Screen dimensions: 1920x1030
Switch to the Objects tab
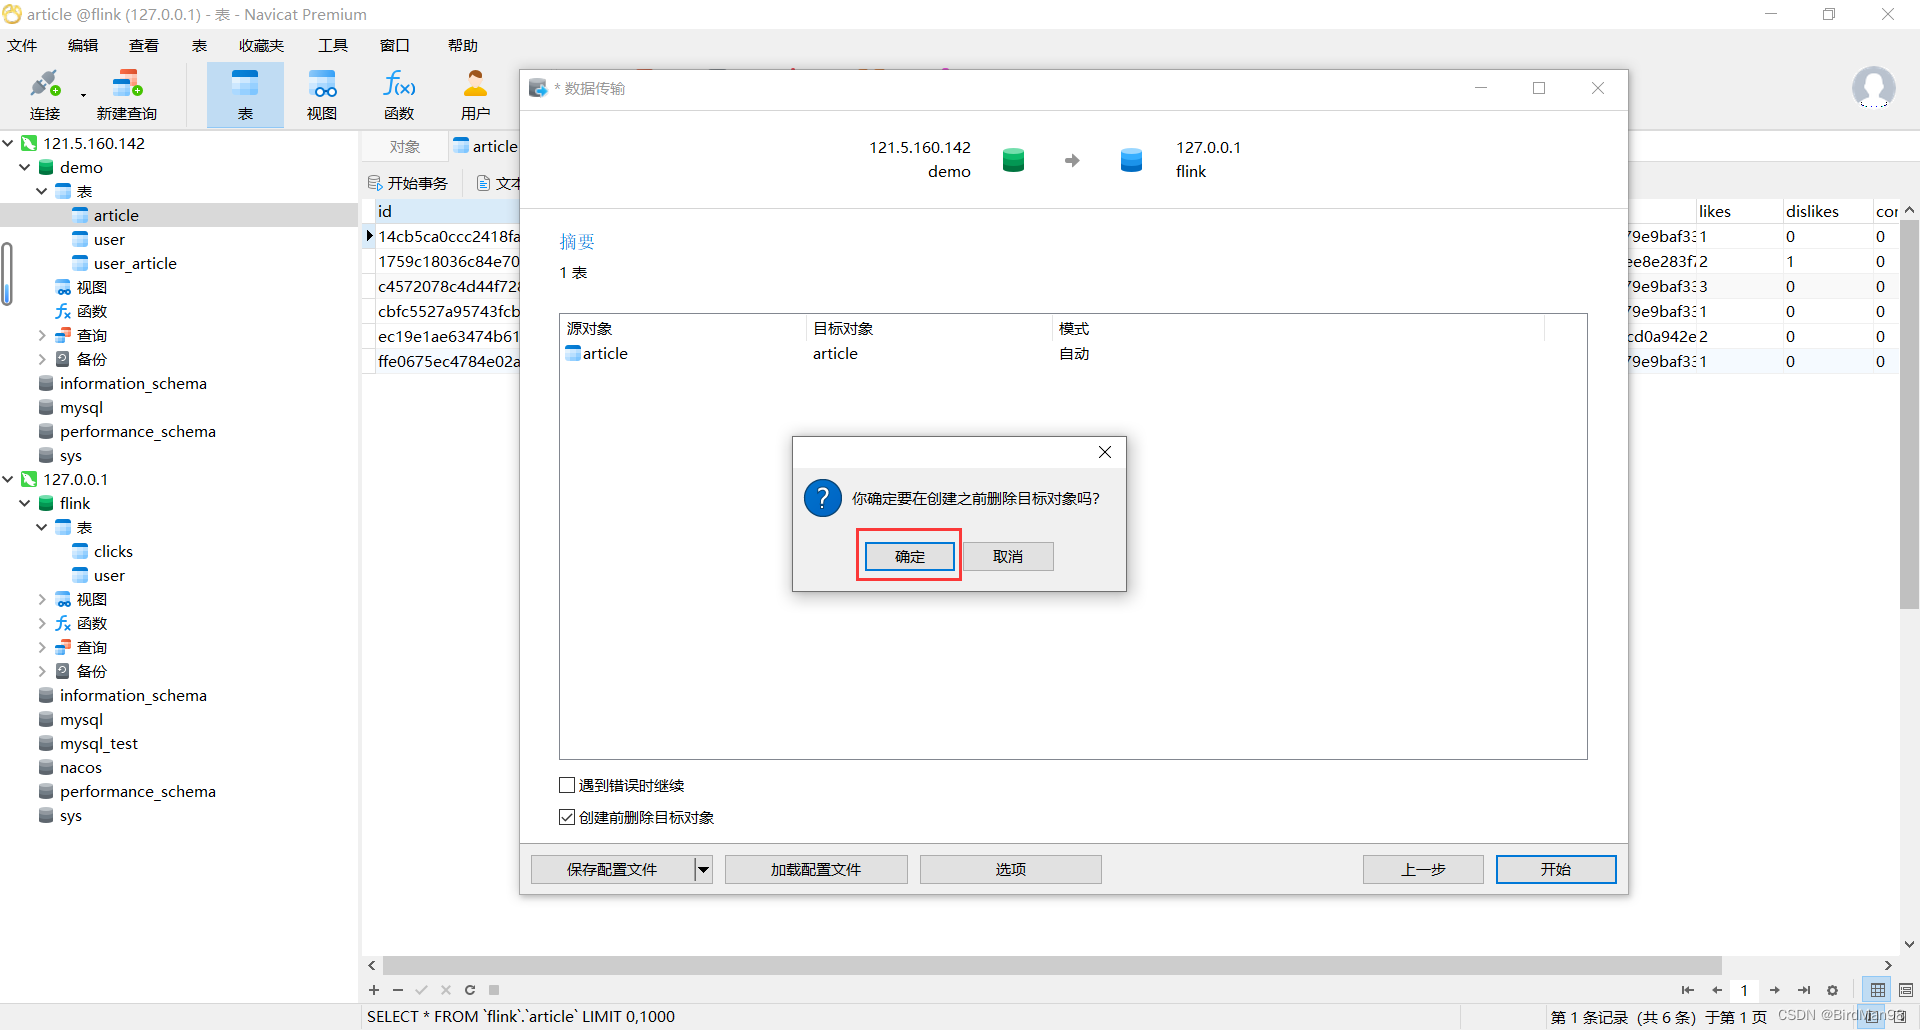click(x=405, y=147)
